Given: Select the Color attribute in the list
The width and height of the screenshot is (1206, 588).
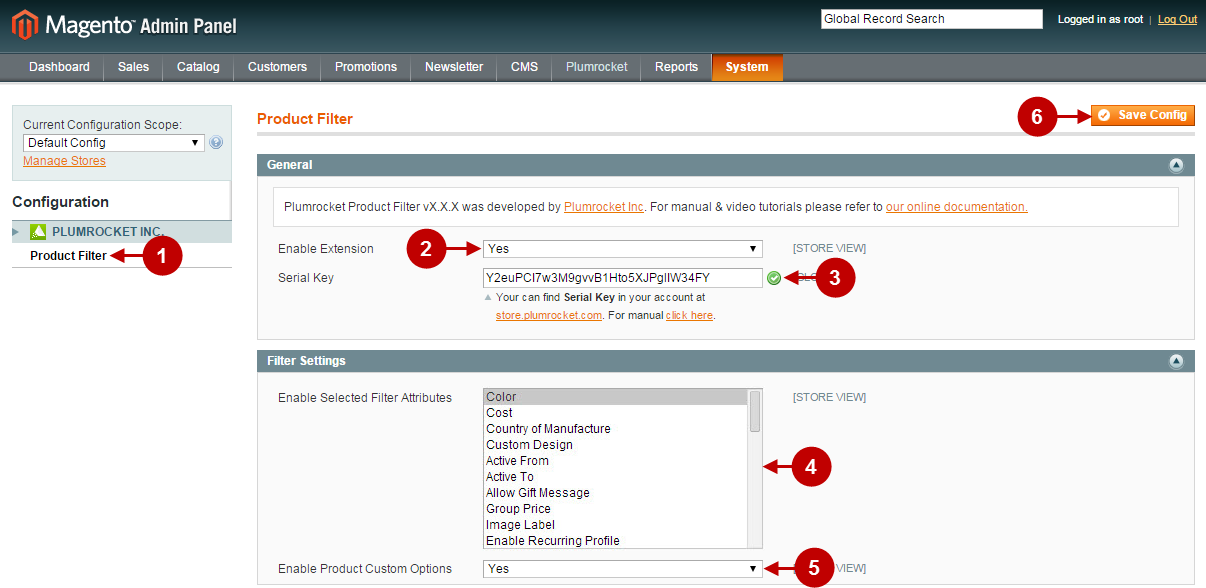Looking at the screenshot, I should [616, 397].
